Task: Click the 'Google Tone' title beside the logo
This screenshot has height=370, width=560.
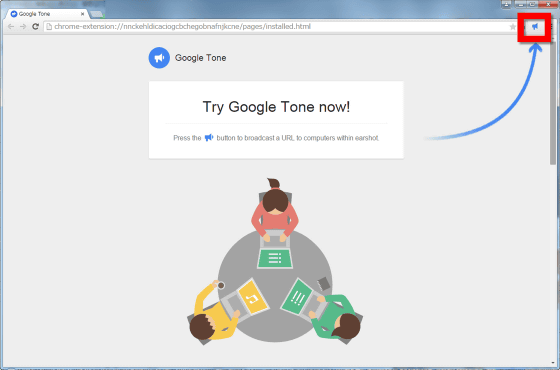Action: pos(200,58)
